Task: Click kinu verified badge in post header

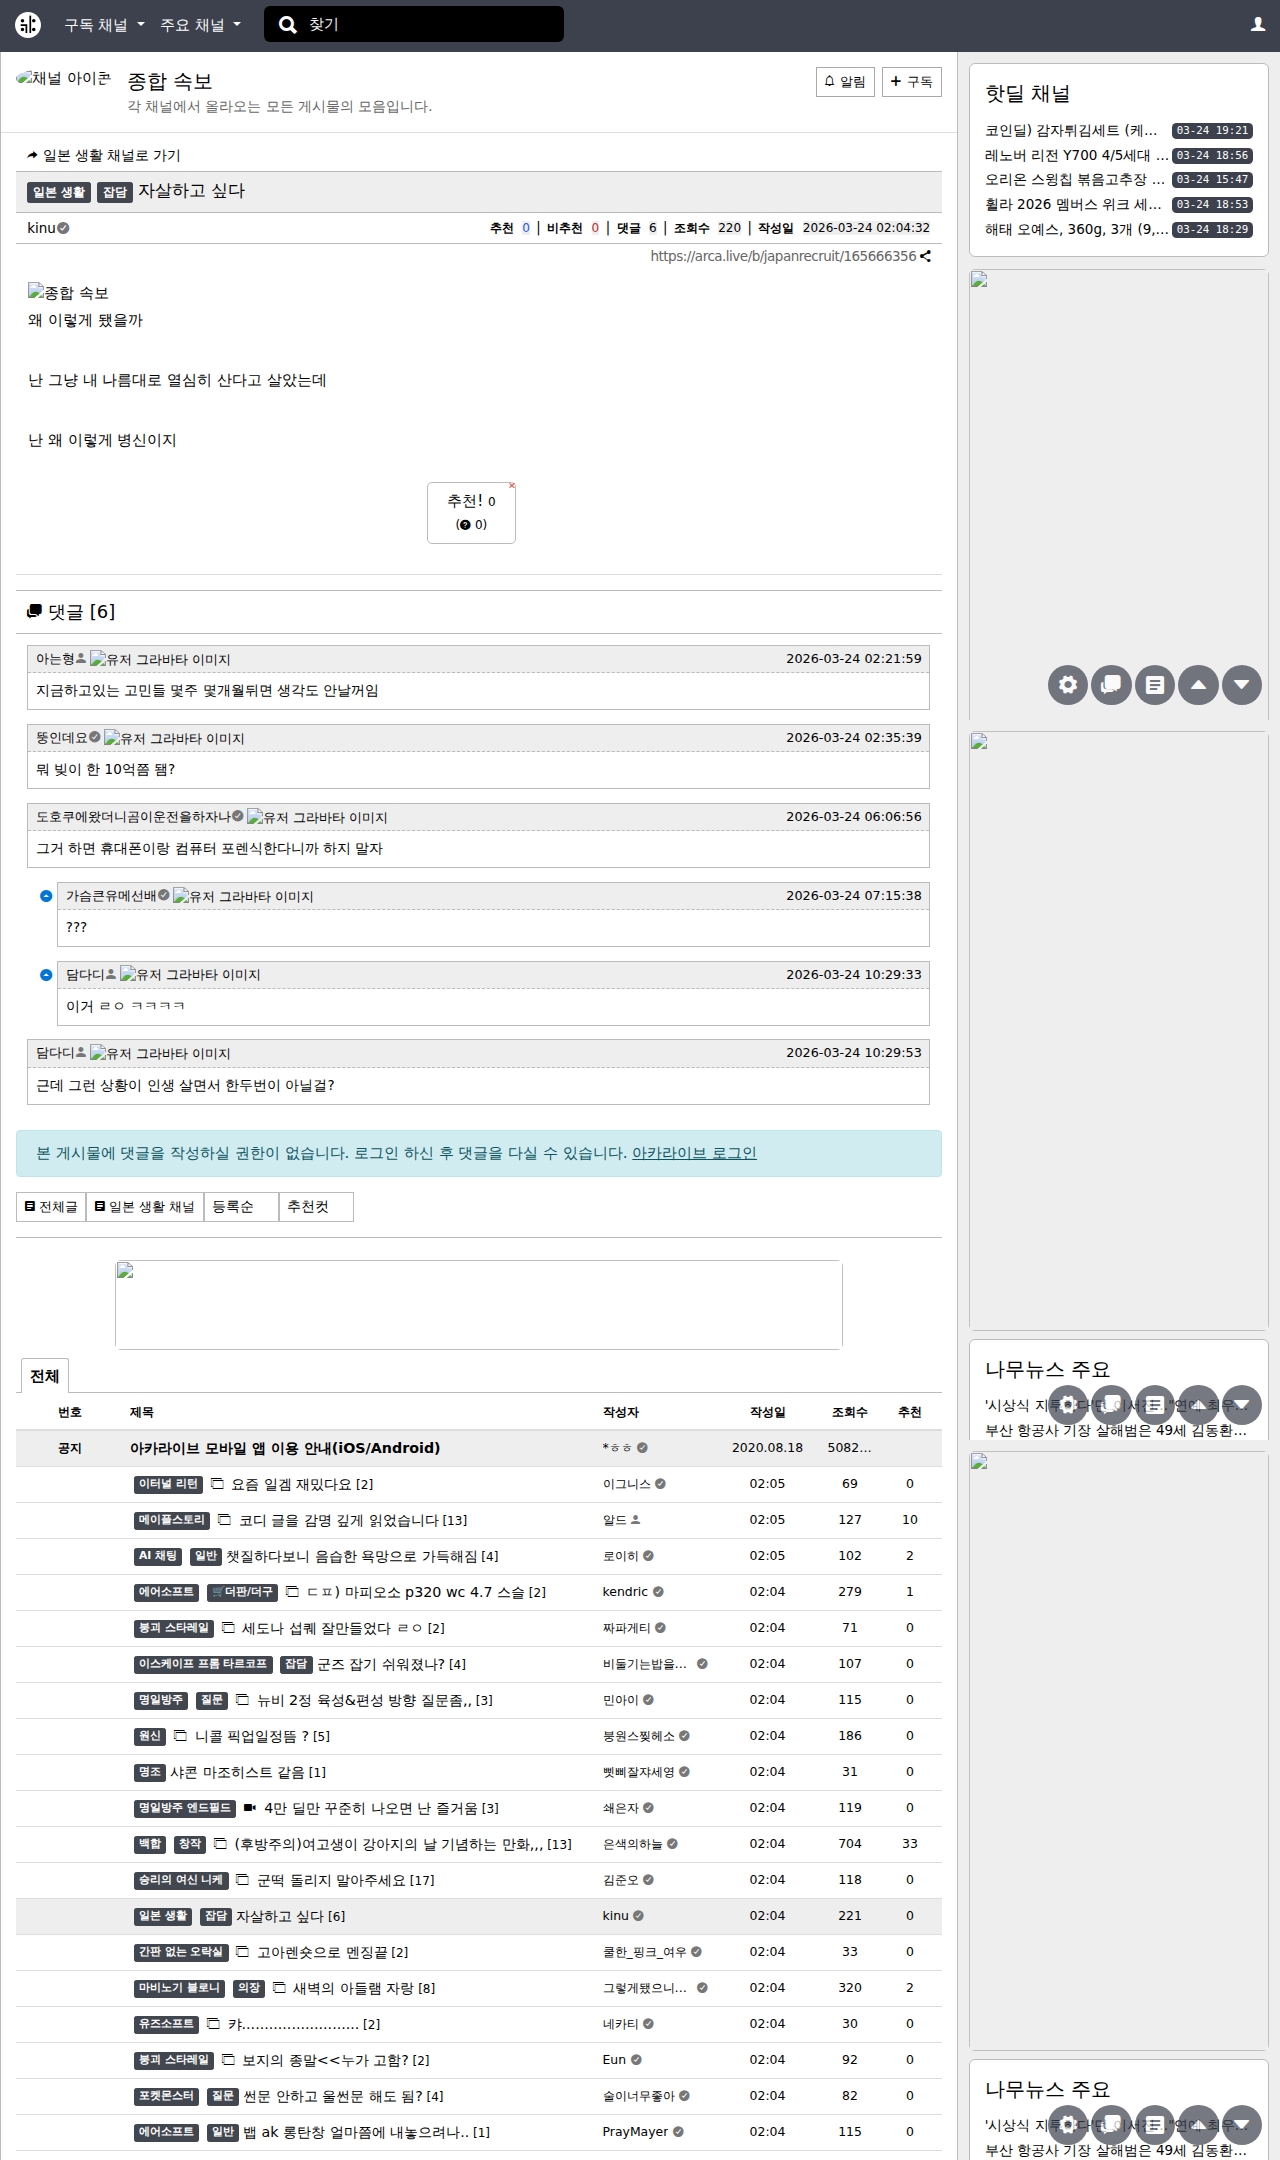Action: (63, 228)
